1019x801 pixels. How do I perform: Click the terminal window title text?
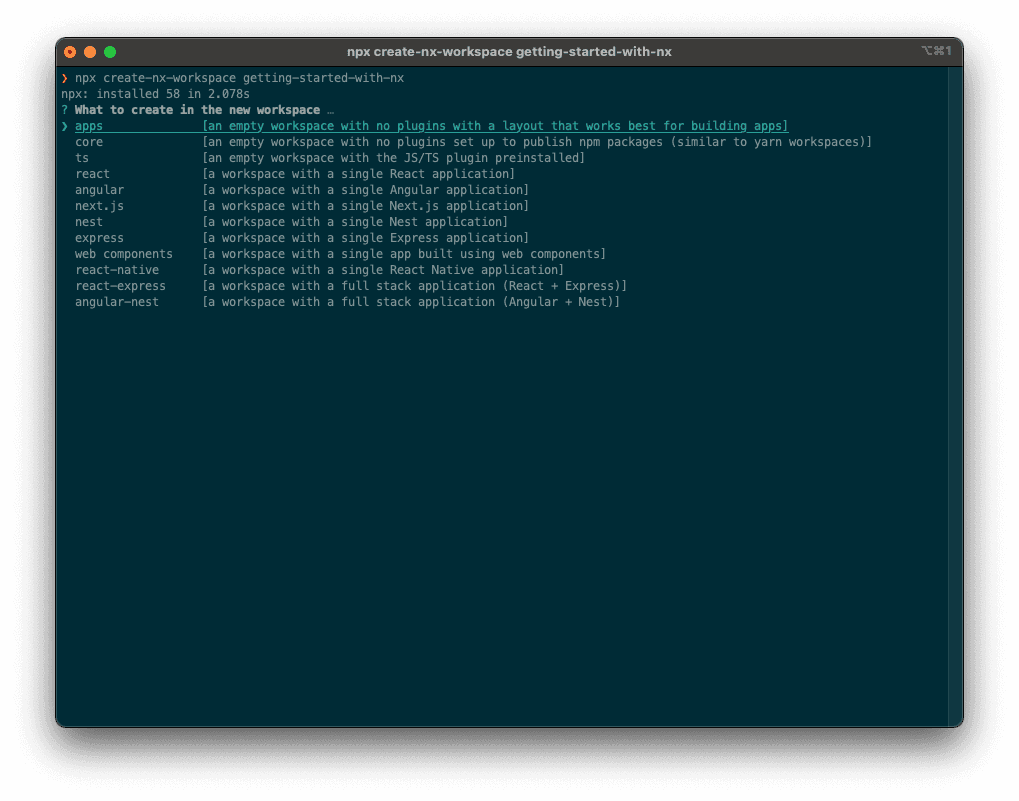point(509,52)
